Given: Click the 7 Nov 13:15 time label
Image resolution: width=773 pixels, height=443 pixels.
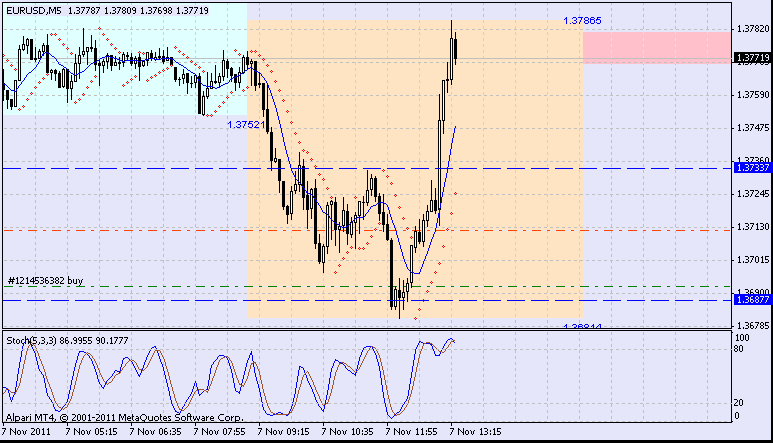Looking at the screenshot, I should [475, 432].
